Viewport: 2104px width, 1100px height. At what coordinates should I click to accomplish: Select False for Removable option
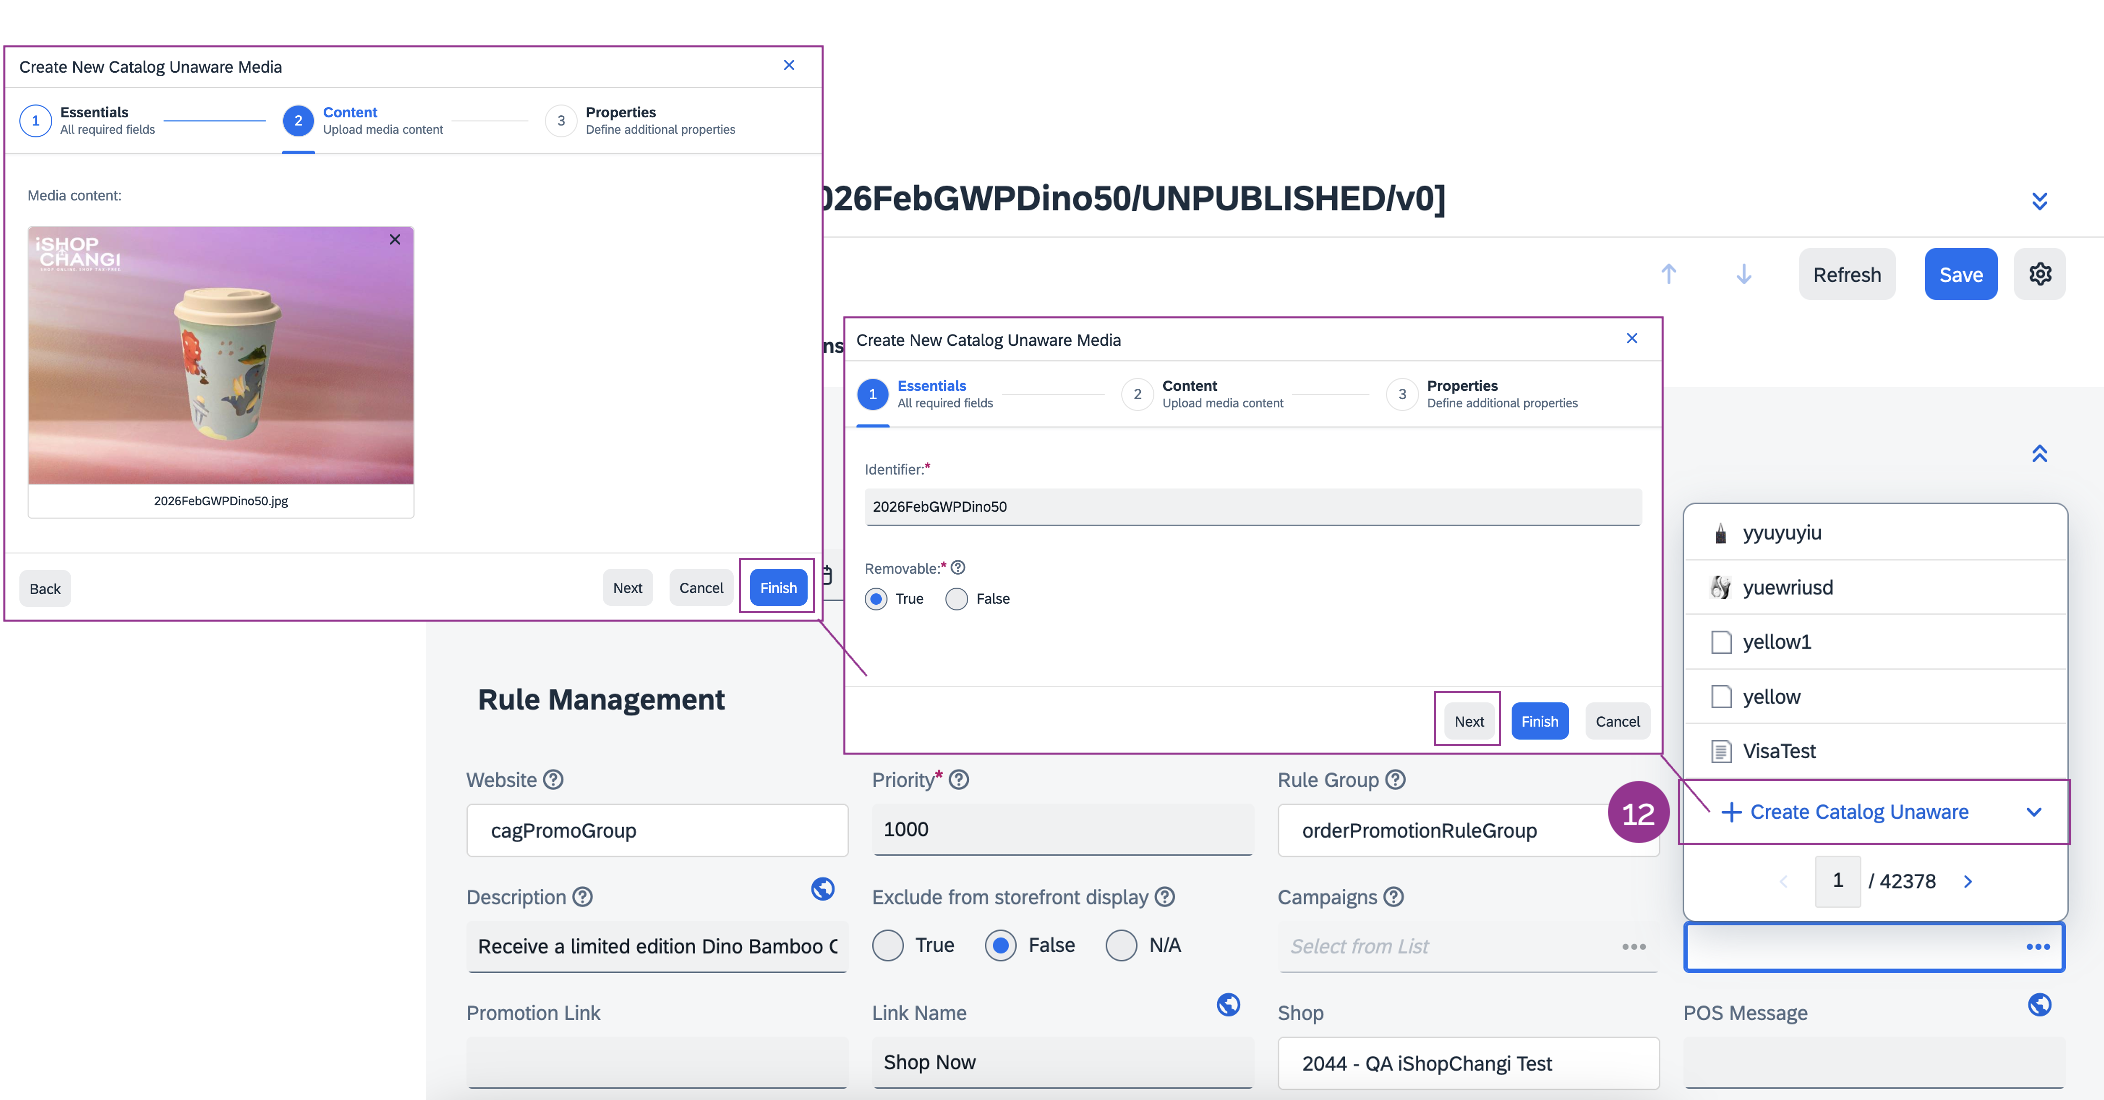point(957,599)
